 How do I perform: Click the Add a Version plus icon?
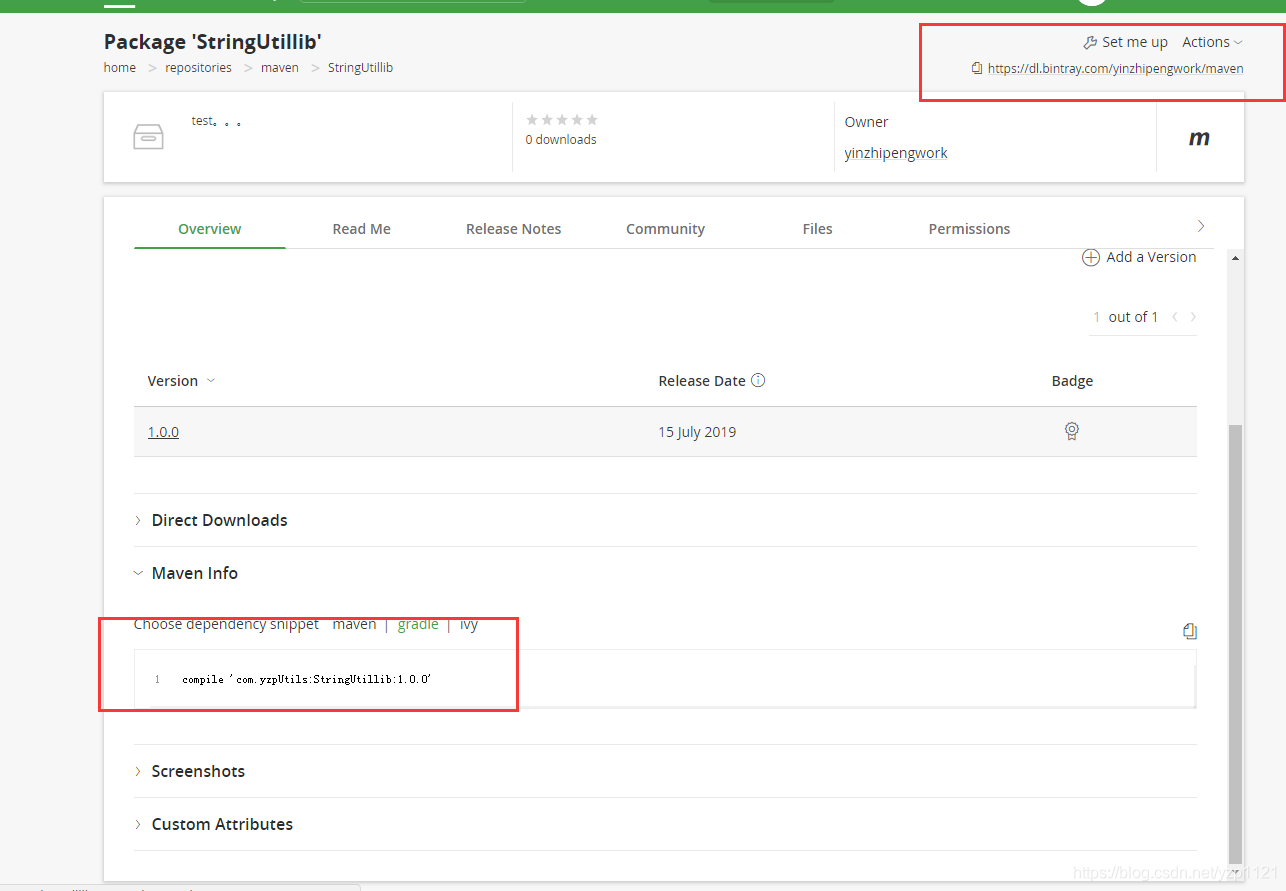[x=1091, y=257]
